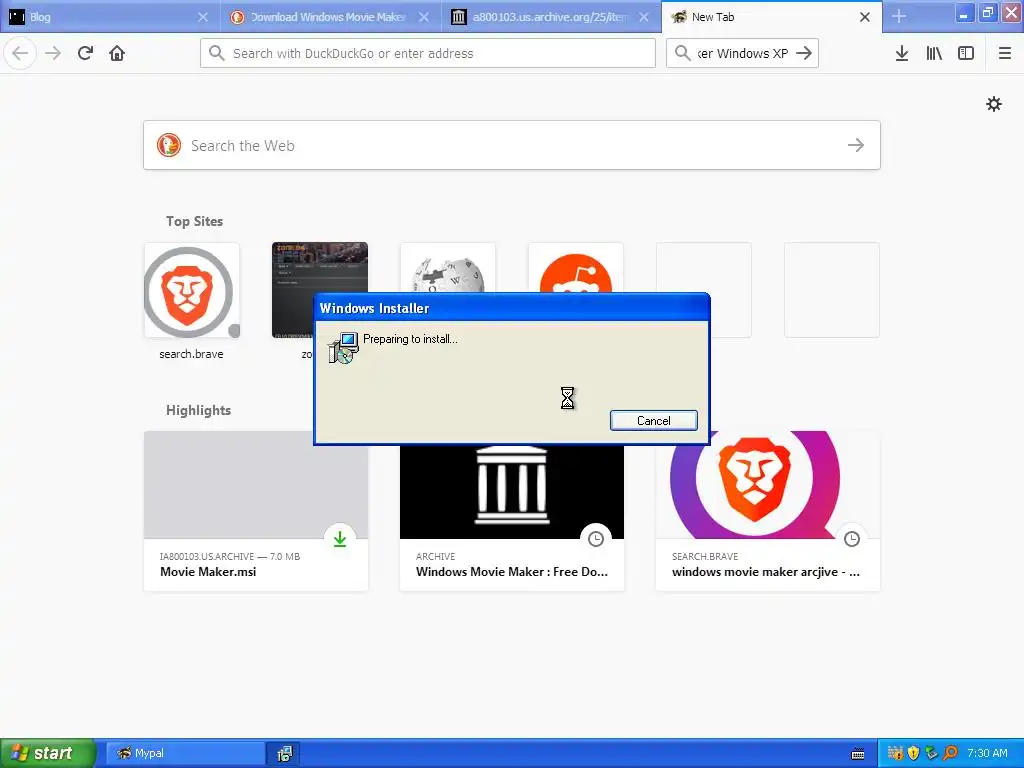The width and height of the screenshot is (1024, 768).
Task: Run search bar query with arrow
Action: [804, 53]
